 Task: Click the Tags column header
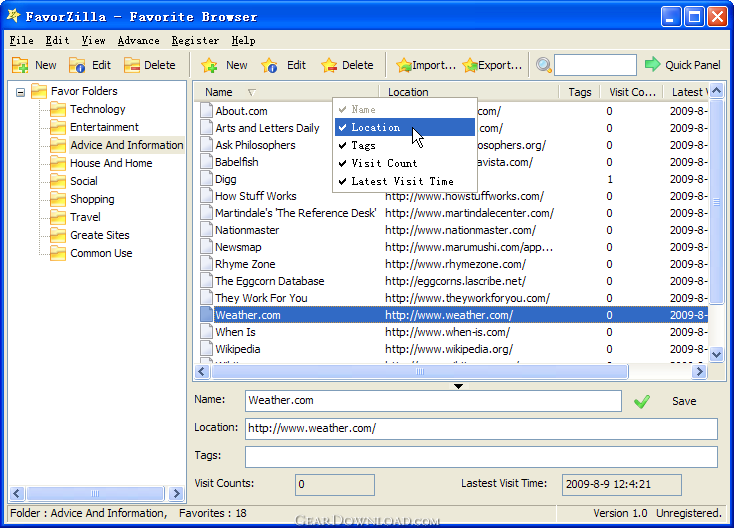pos(580,92)
